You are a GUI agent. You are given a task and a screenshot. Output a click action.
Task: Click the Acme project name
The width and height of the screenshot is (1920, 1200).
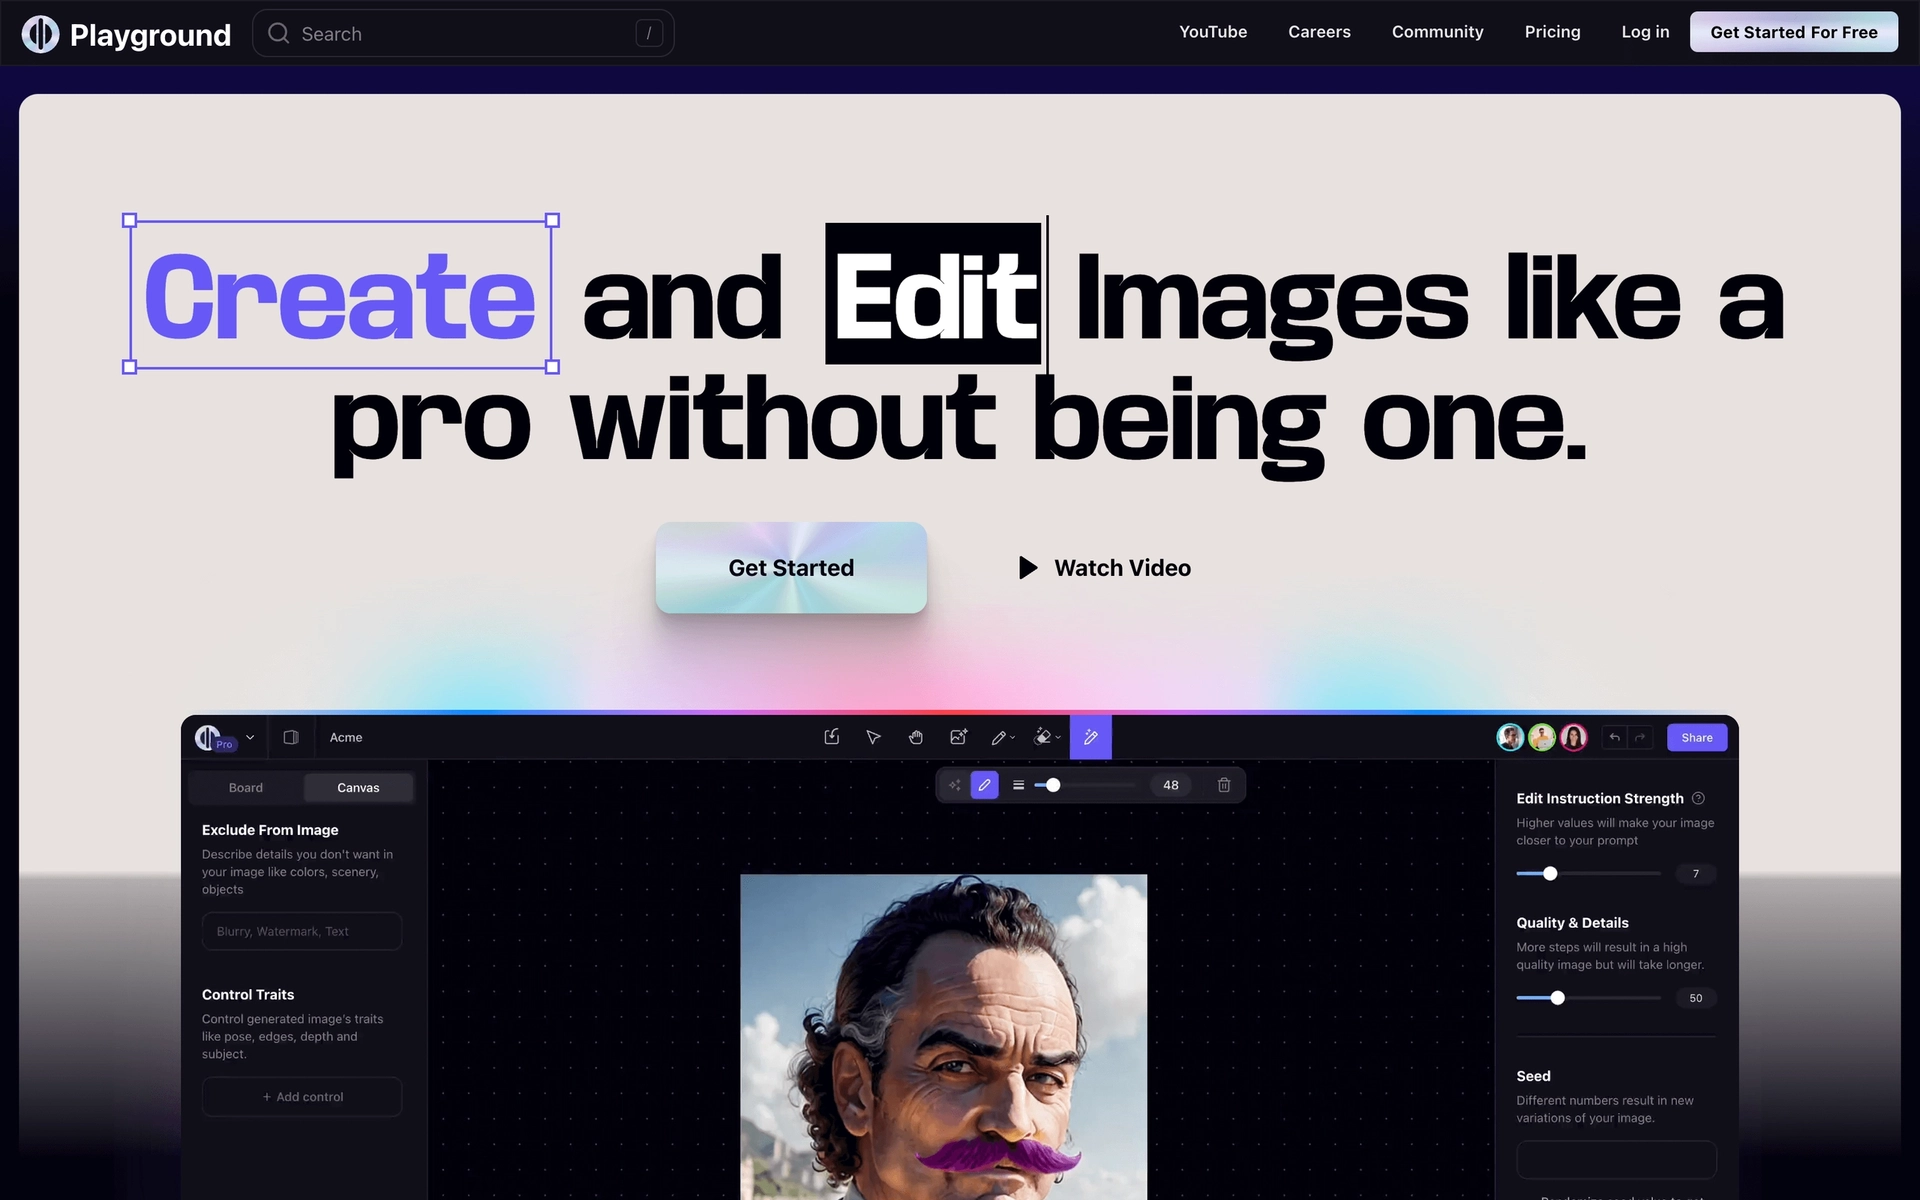point(346,737)
